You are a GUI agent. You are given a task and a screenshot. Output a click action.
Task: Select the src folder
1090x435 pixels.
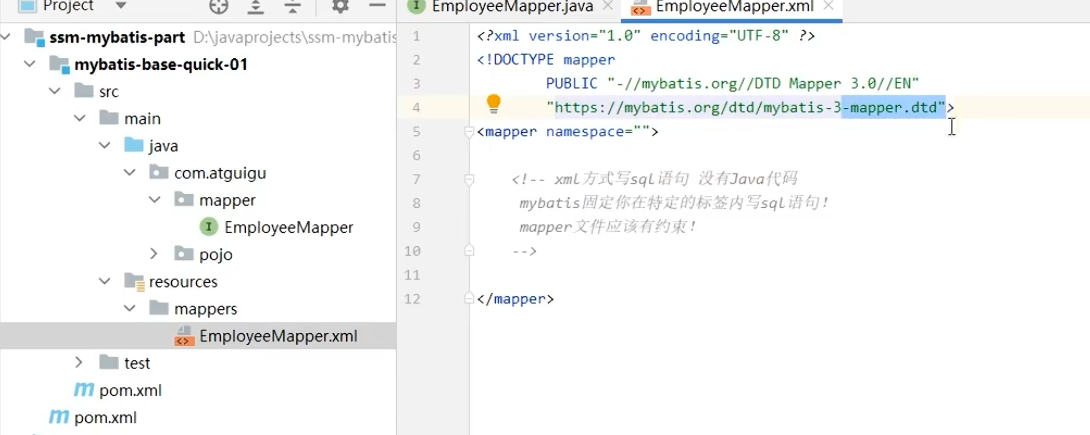pyautogui.click(x=109, y=92)
